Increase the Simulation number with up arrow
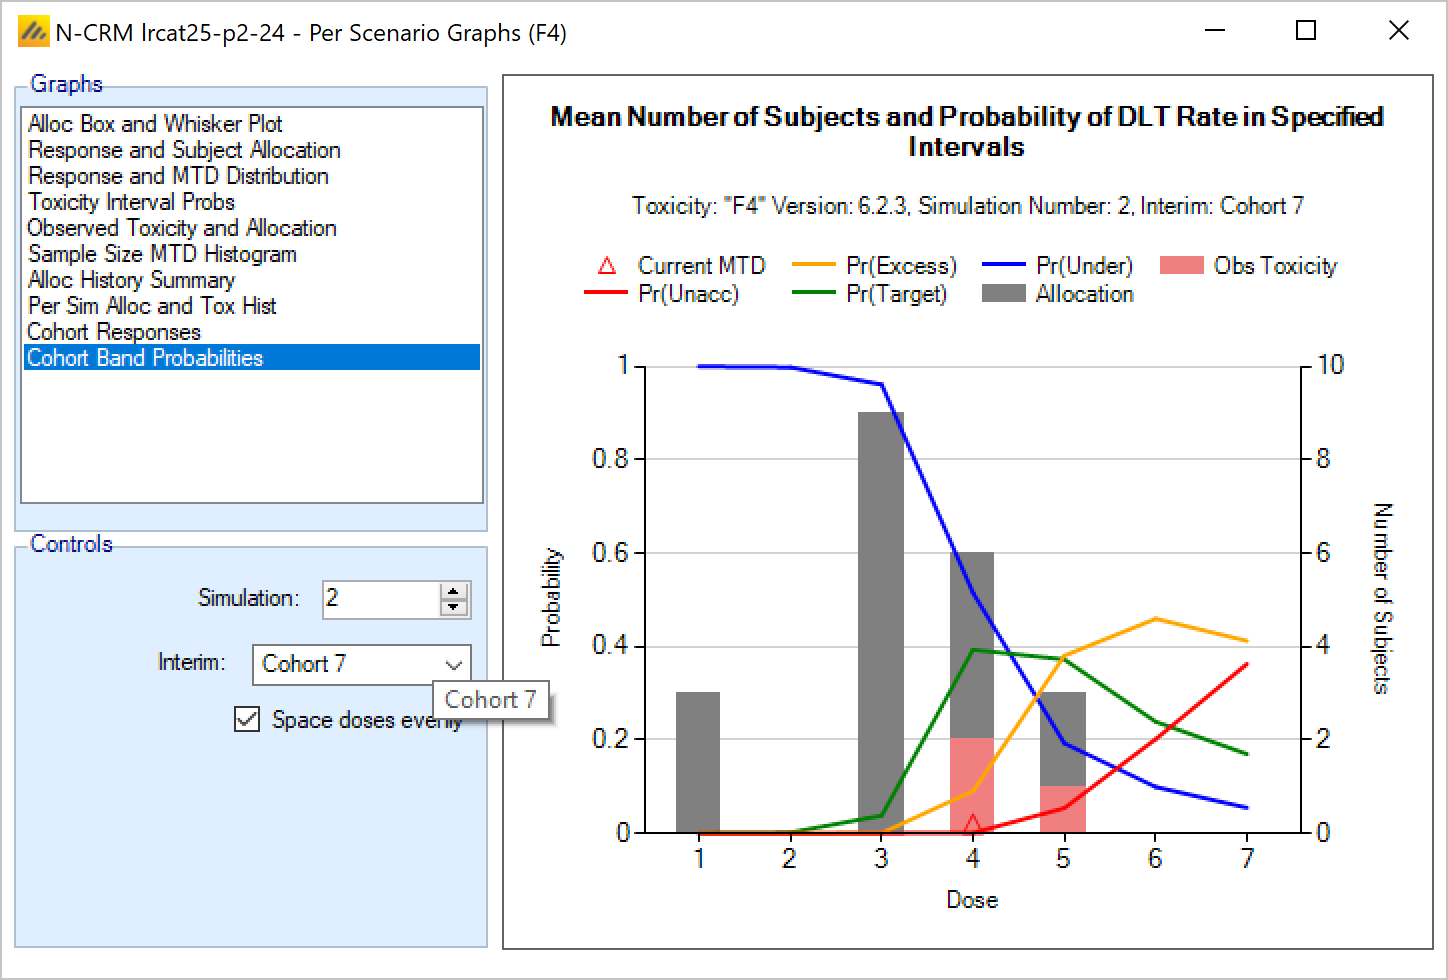The height and width of the screenshot is (980, 1448). 454,591
